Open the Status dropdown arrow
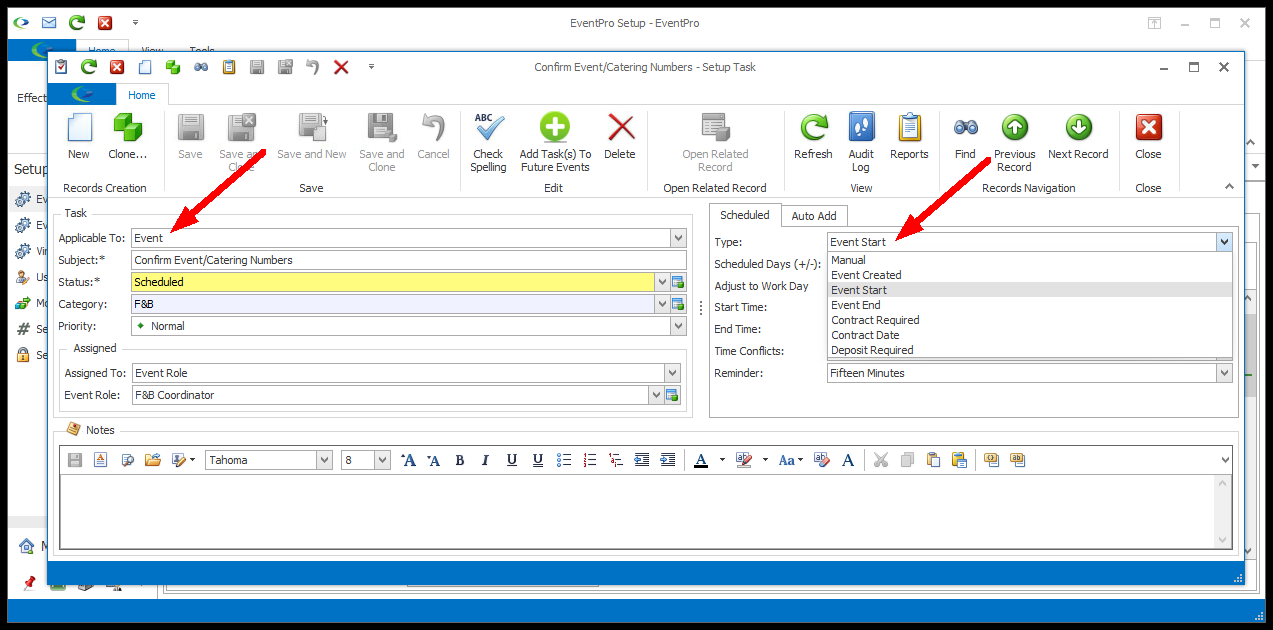The image size is (1273, 630). click(661, 282)
